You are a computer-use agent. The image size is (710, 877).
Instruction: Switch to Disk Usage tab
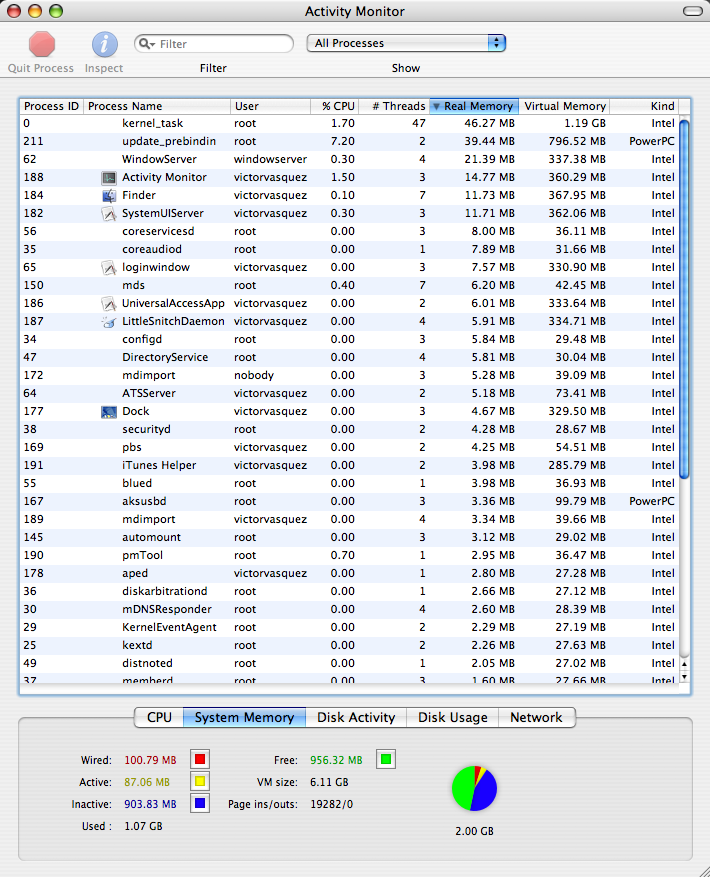tap(453, 718)
